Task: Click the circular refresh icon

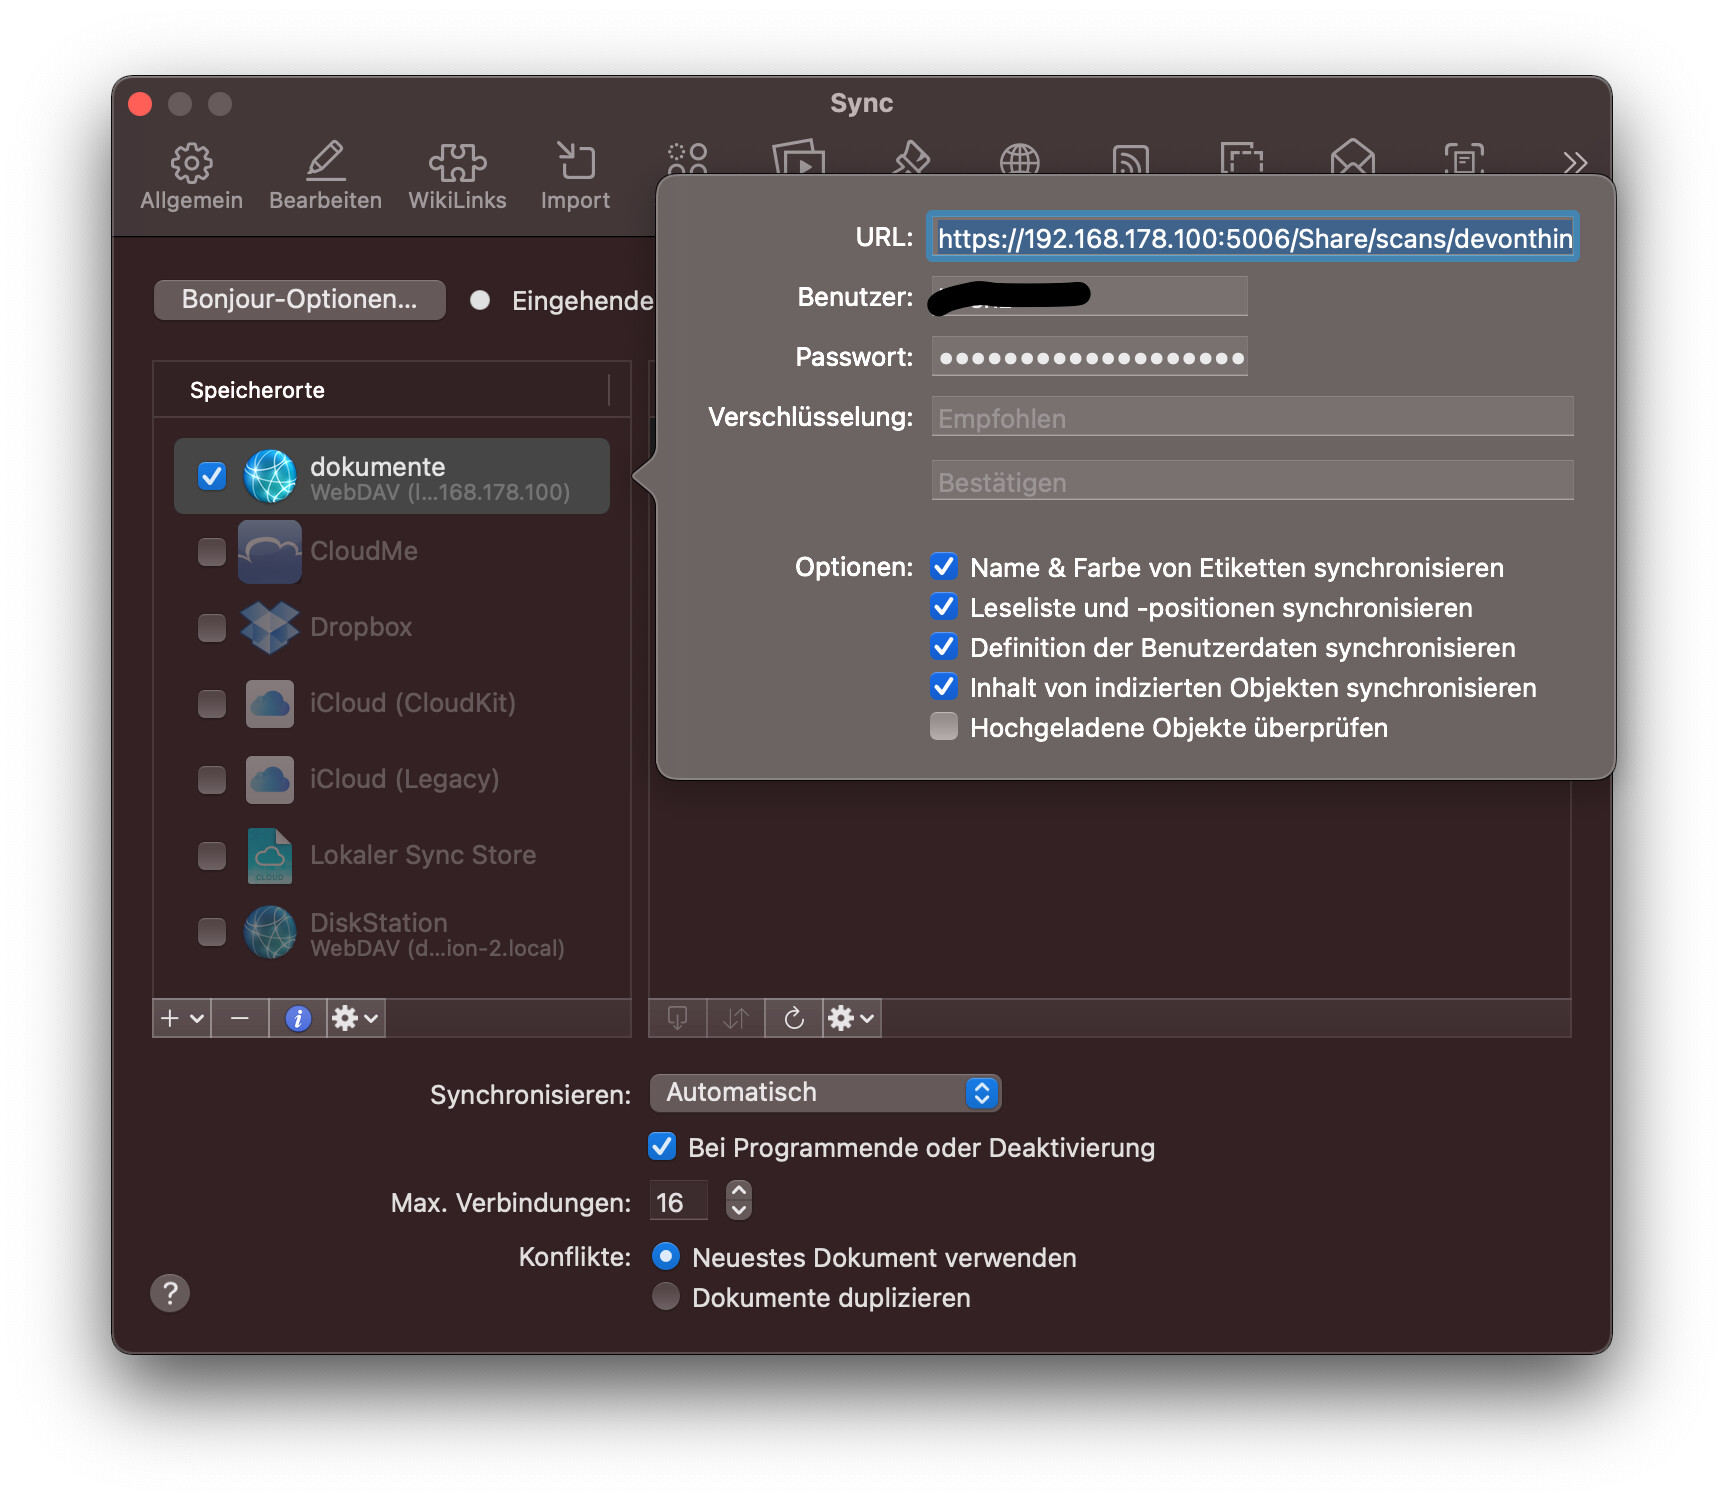Action: (x=794, y=1018)
